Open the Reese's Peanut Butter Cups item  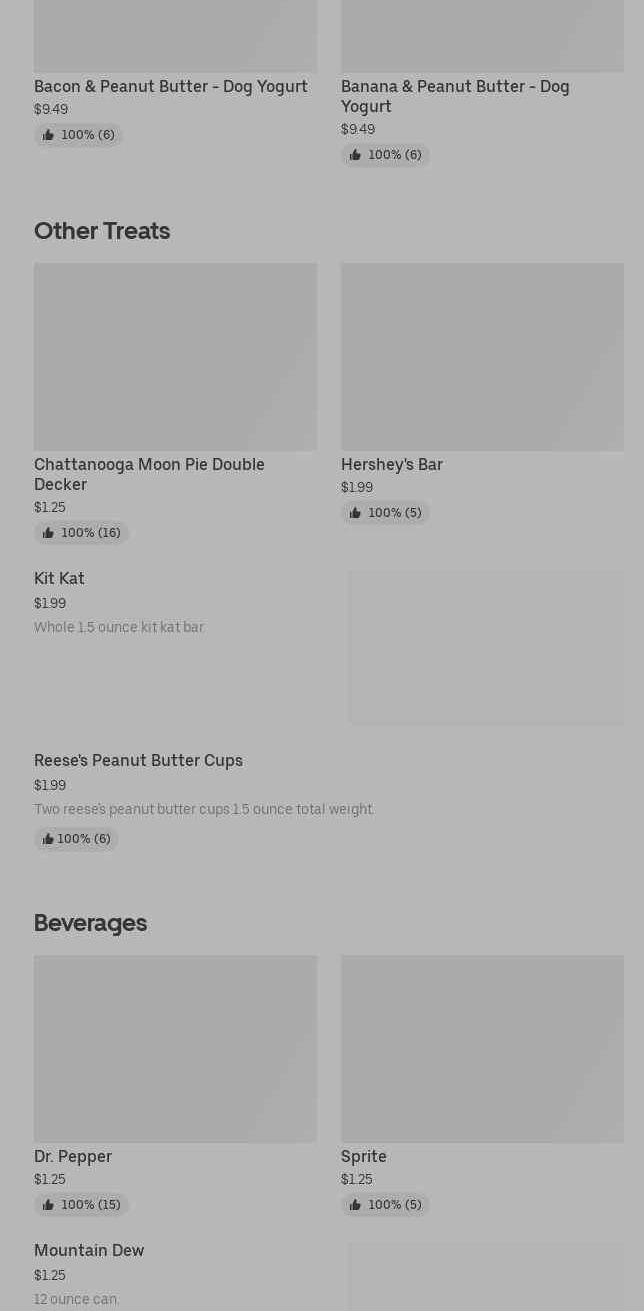pyautogui.click(x=138, y=760)
